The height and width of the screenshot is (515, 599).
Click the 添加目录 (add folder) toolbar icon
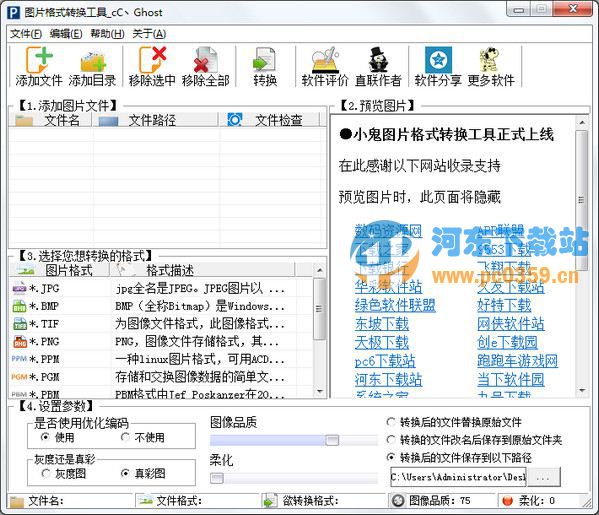[x=92, y=60]
